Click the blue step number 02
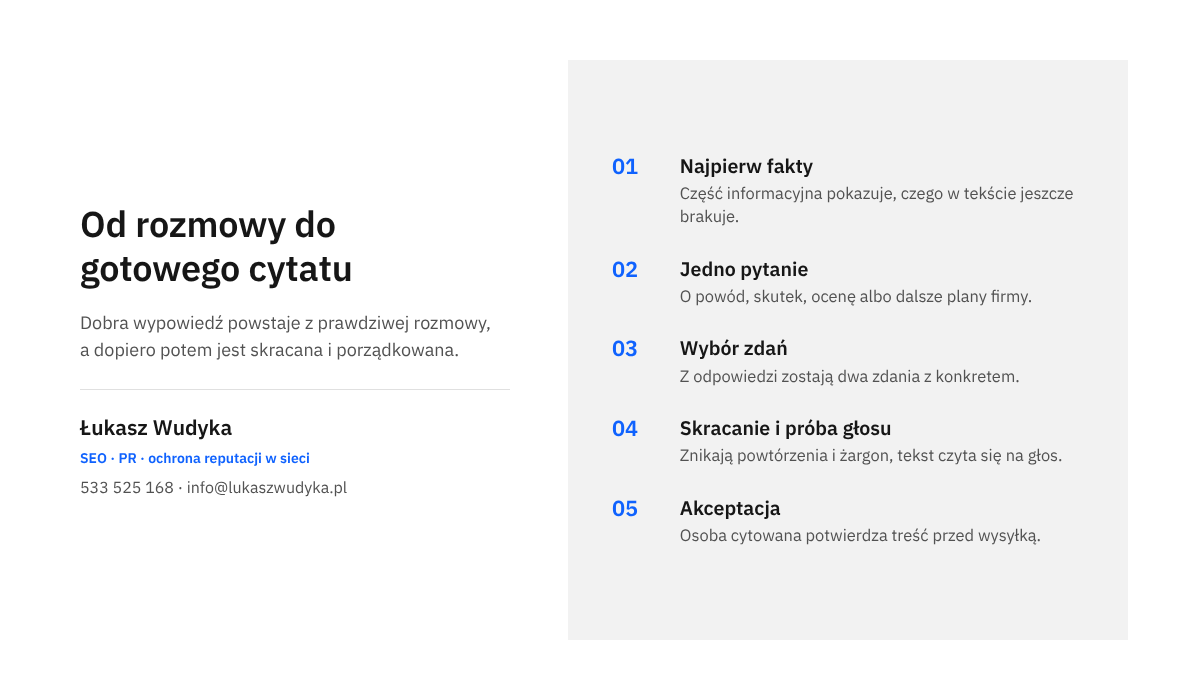Viewport: 1200px width, 700px height. pos(625,270)
